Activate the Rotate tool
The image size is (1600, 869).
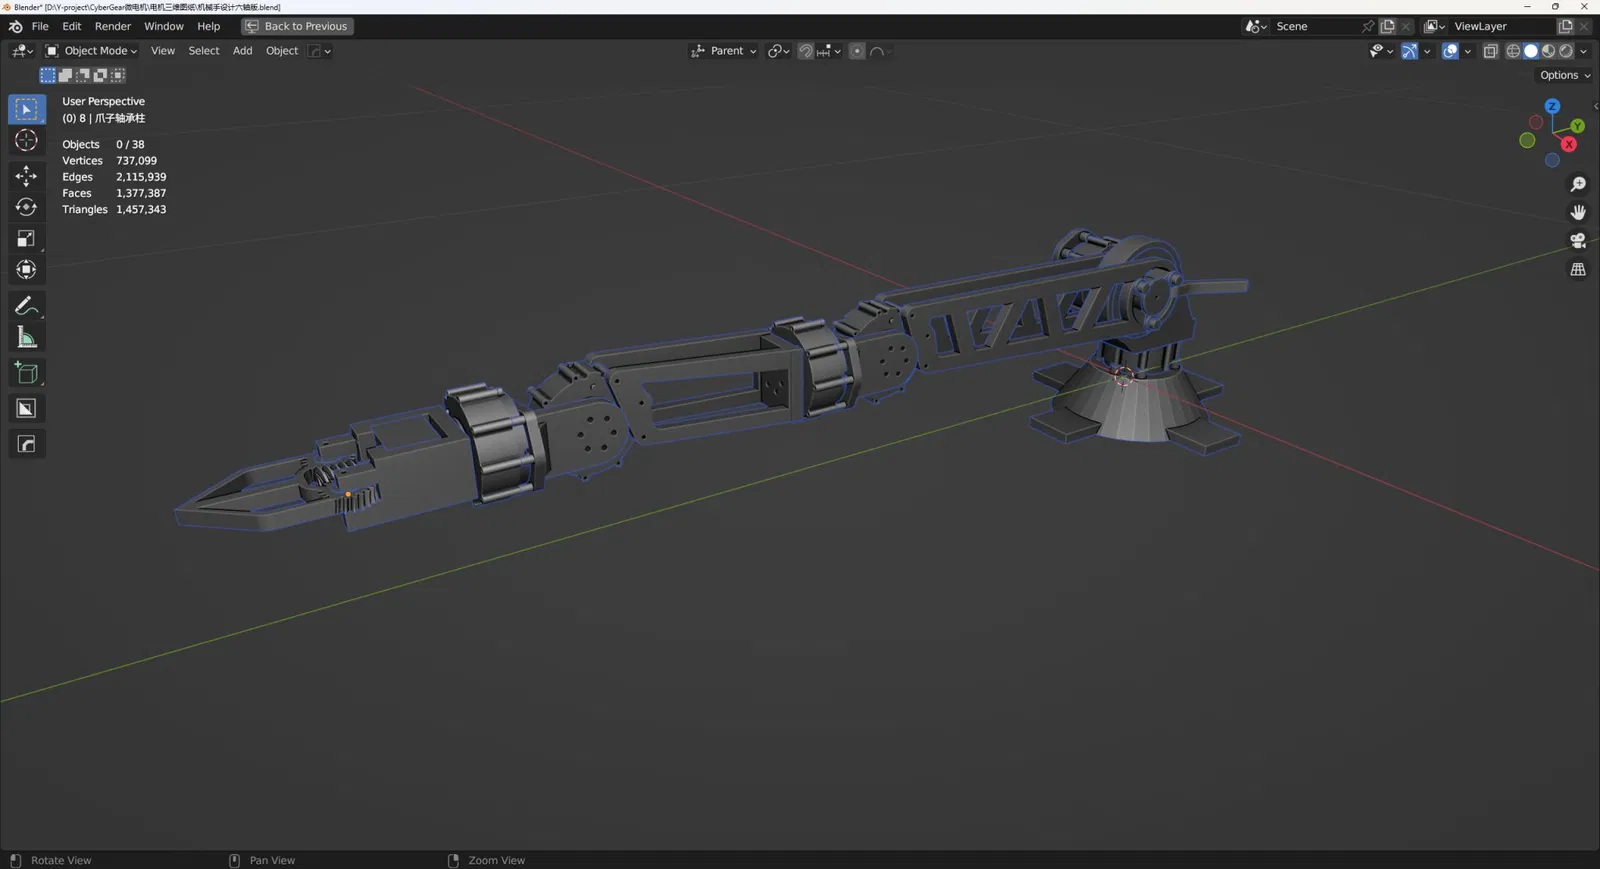(26, 207)
